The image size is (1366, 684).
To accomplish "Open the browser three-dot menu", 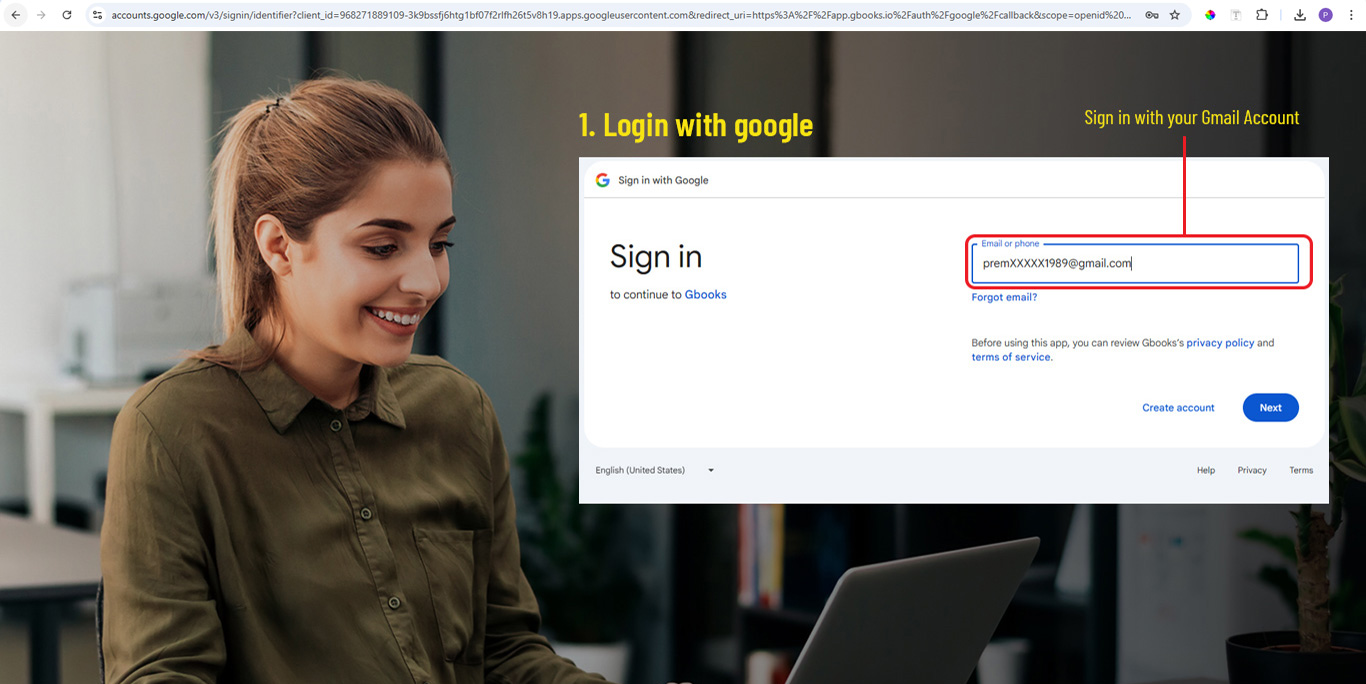I will [1351, 15].
